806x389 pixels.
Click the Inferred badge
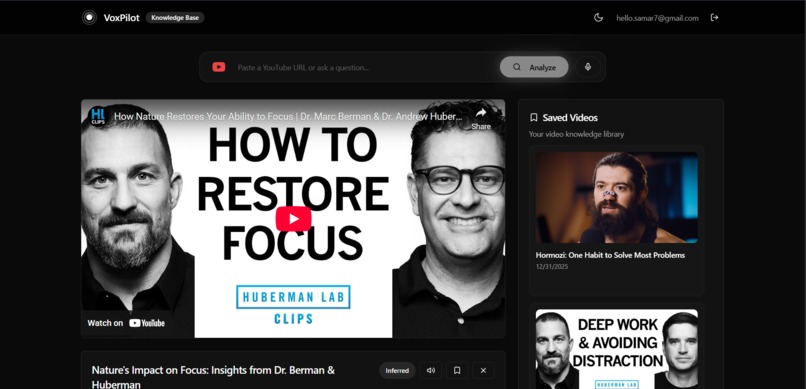pos(397,371)
